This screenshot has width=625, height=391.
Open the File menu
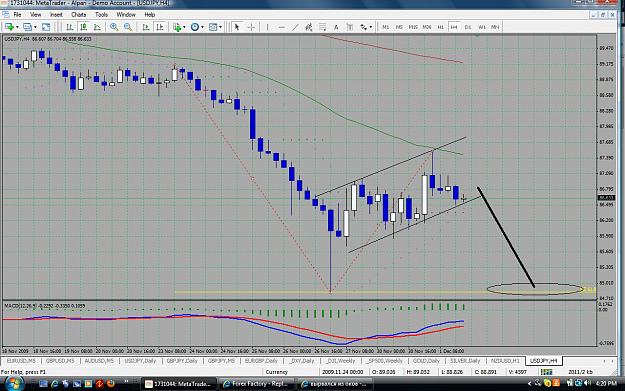coord(18,15)
